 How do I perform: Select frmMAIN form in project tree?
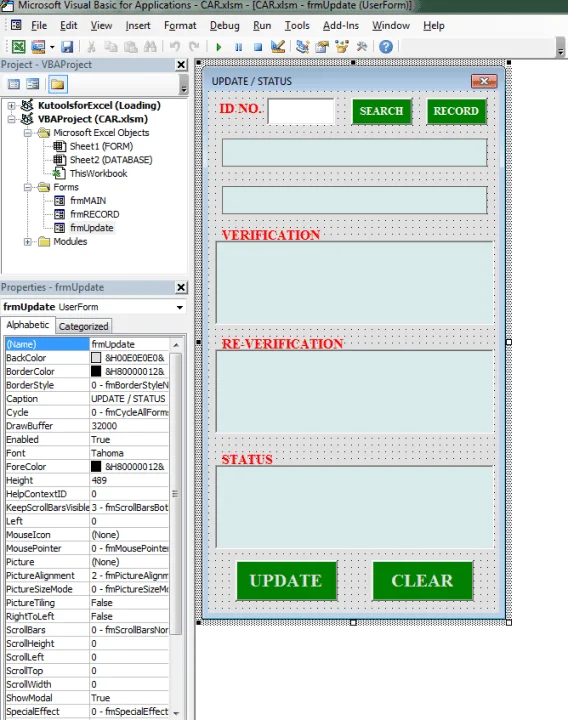tap(88, 201)
